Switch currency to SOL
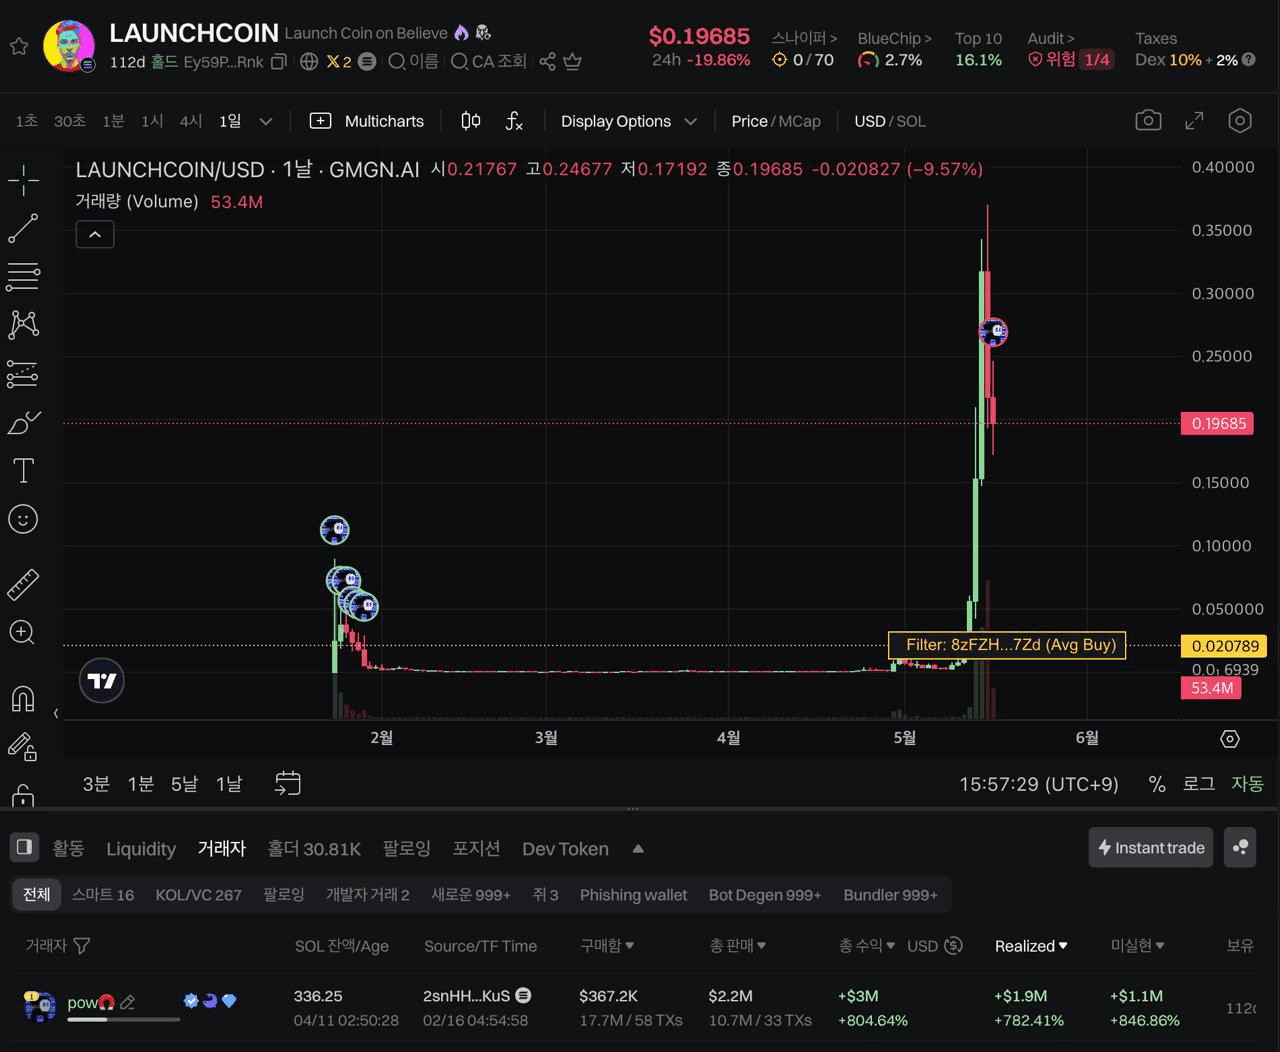1280x1052 pixels. click(x=911, y=121)
